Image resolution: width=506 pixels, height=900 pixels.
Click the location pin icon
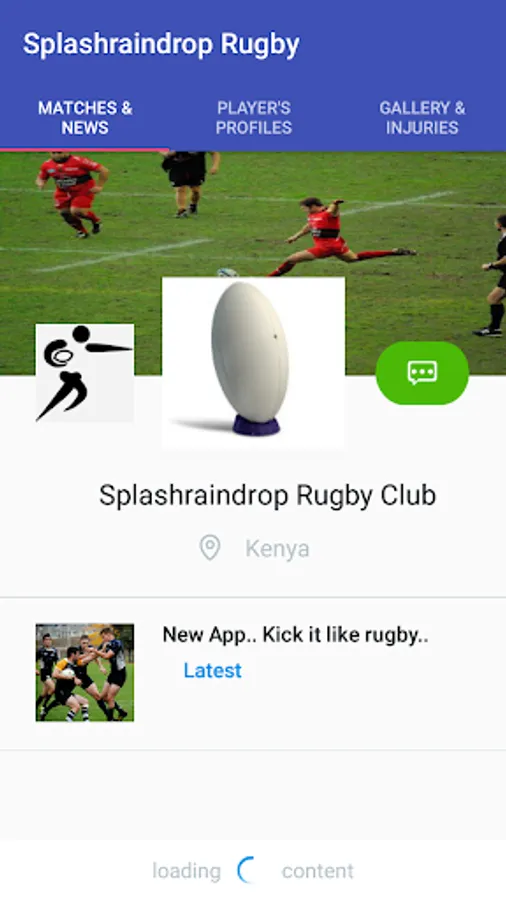click(x=209, y=548)
